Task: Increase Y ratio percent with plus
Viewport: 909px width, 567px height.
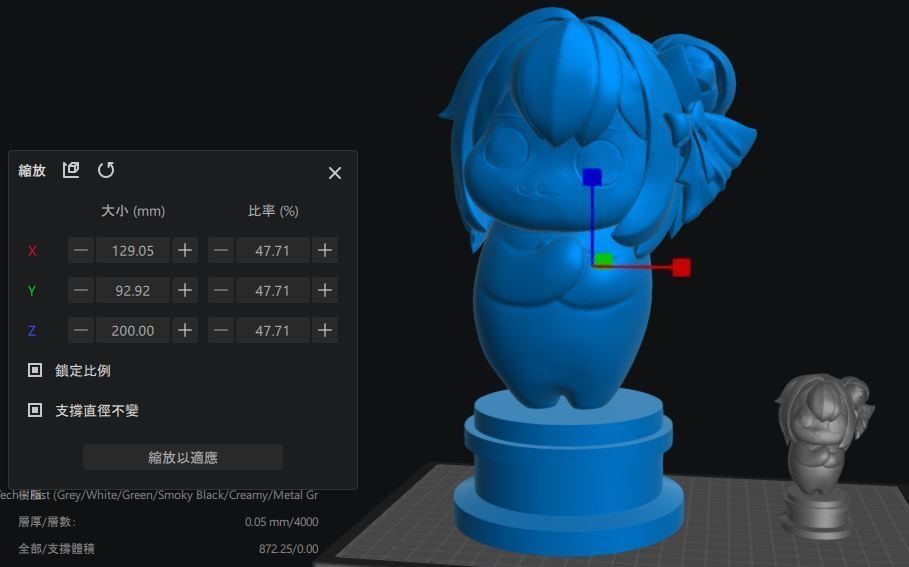Action: tap(325, 290)
